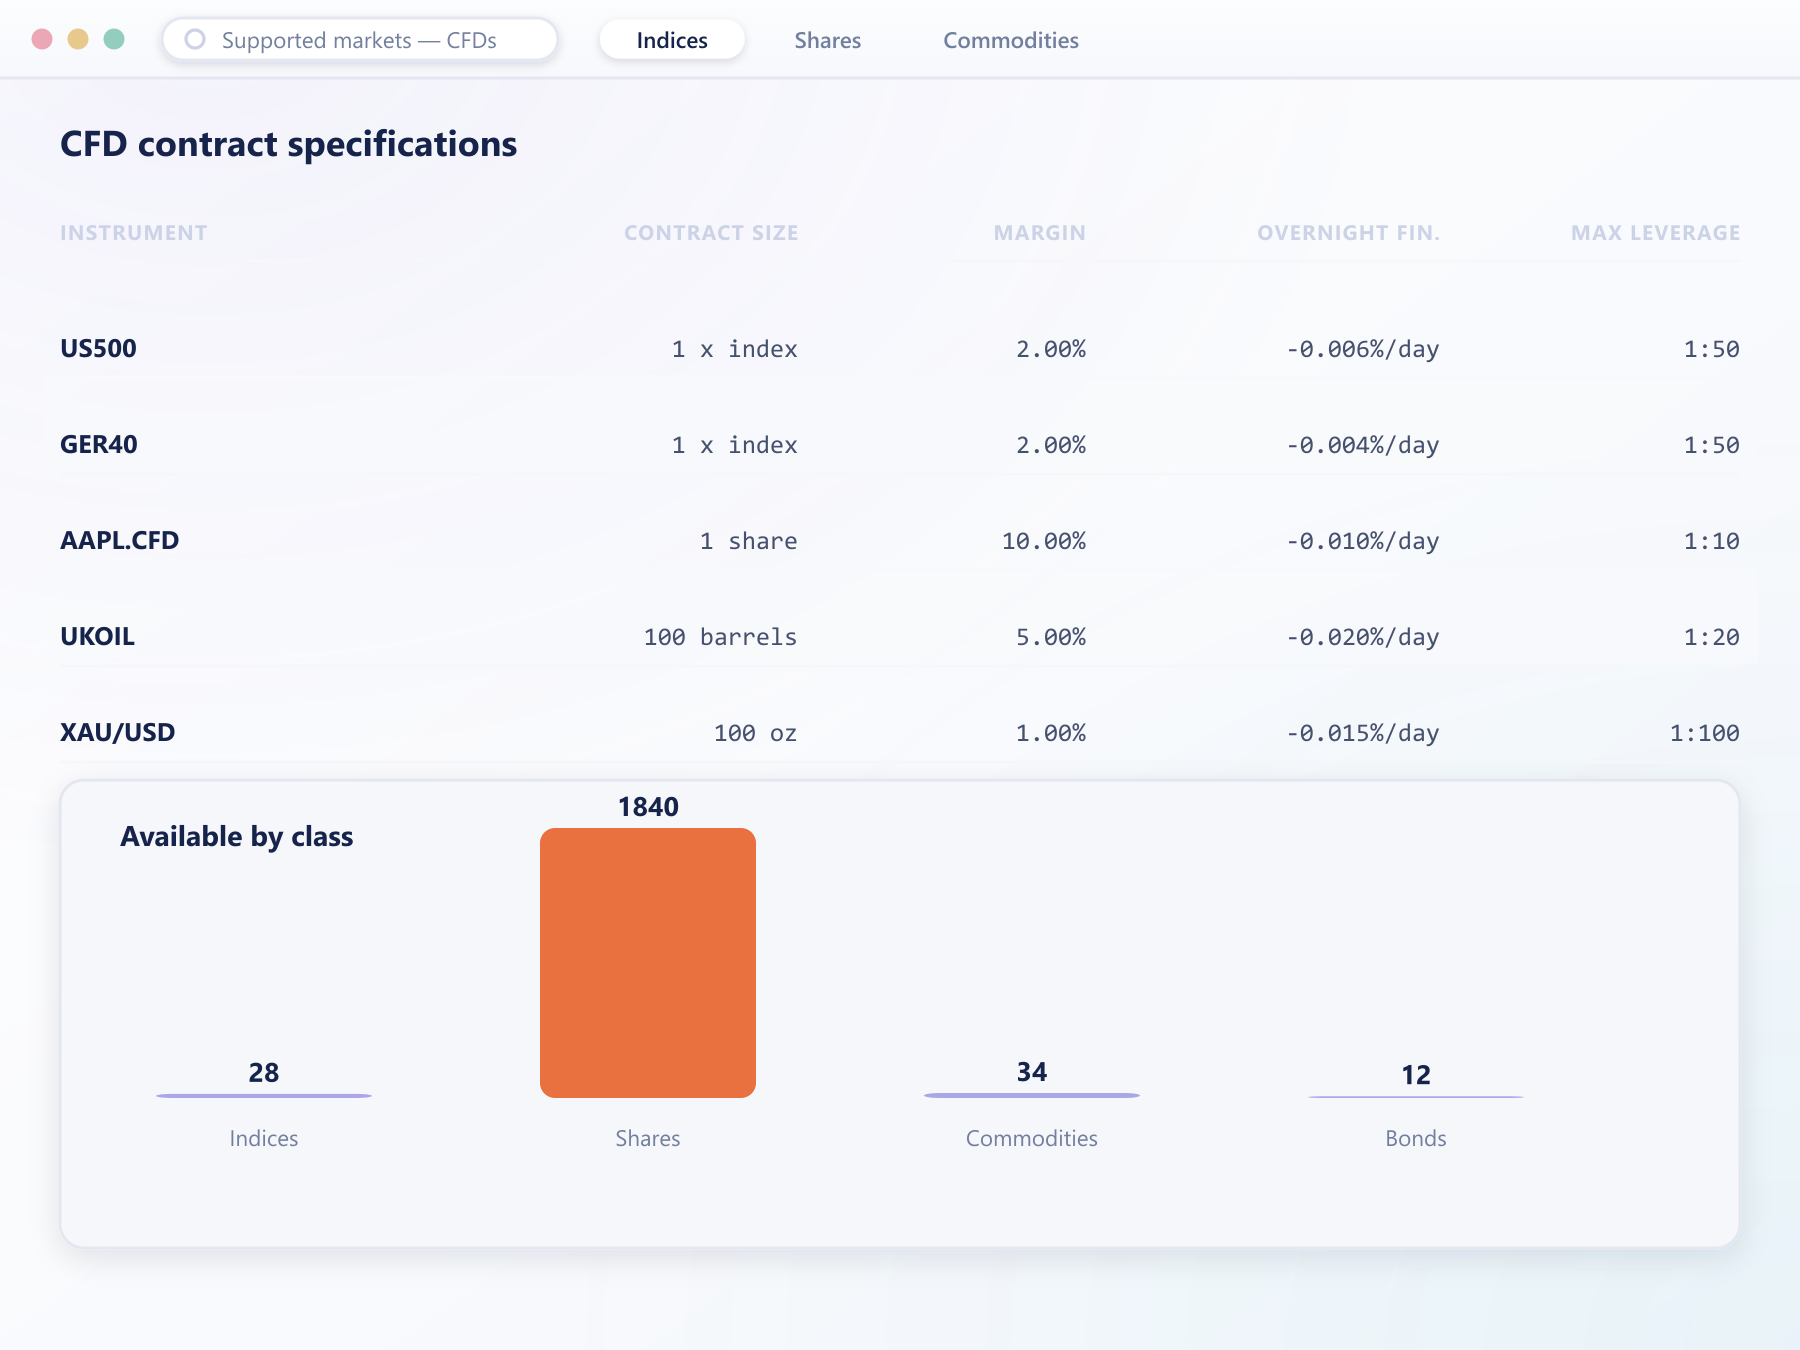
Task: Open the XAU/USD instrument row
Action: point(900,733)
